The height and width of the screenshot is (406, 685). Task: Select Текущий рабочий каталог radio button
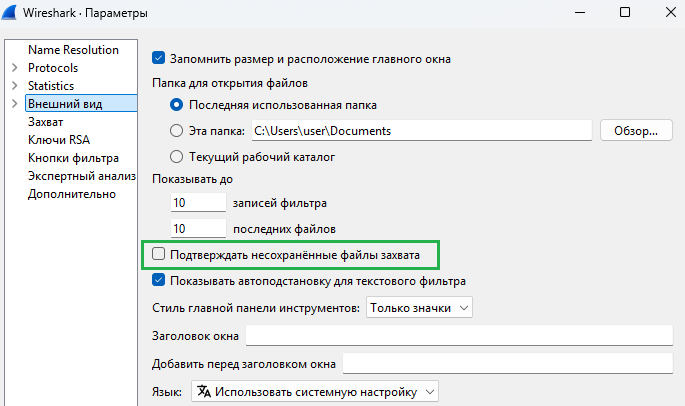(176, 156)
